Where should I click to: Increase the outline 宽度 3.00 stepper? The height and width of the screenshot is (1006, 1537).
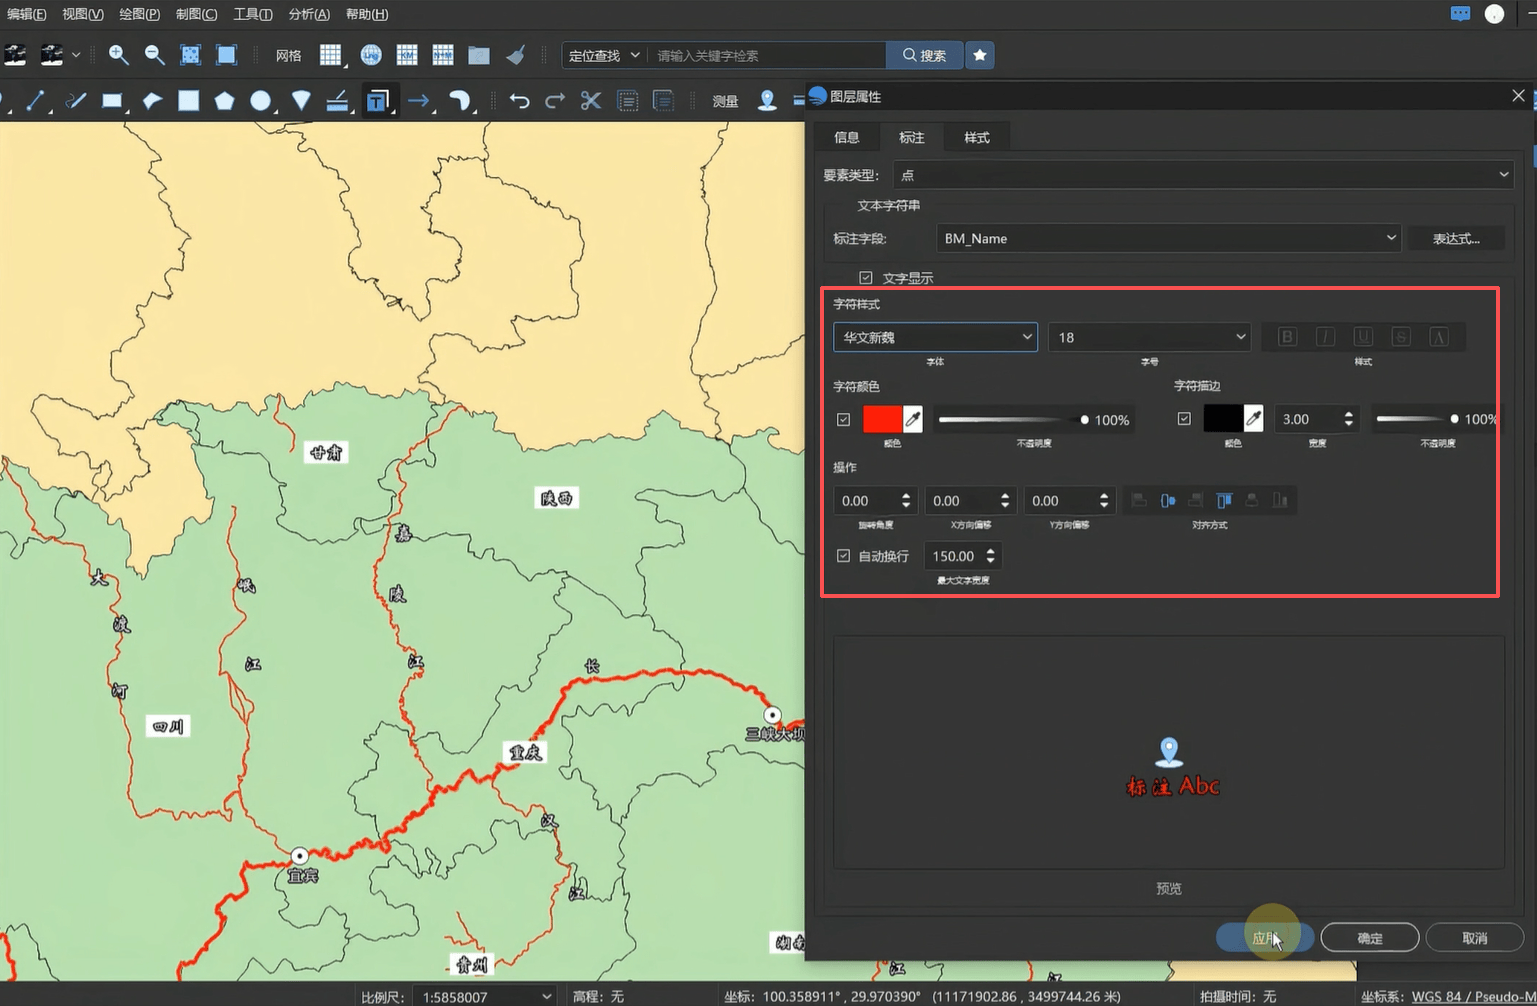tap(1349, 413)
